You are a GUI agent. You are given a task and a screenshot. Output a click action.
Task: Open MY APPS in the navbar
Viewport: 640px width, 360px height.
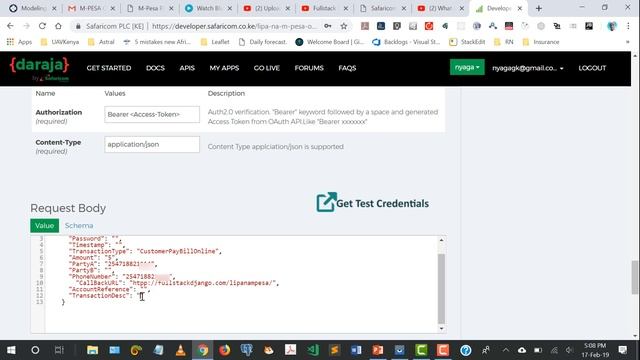pyautogui.click(x=224, y=68)
